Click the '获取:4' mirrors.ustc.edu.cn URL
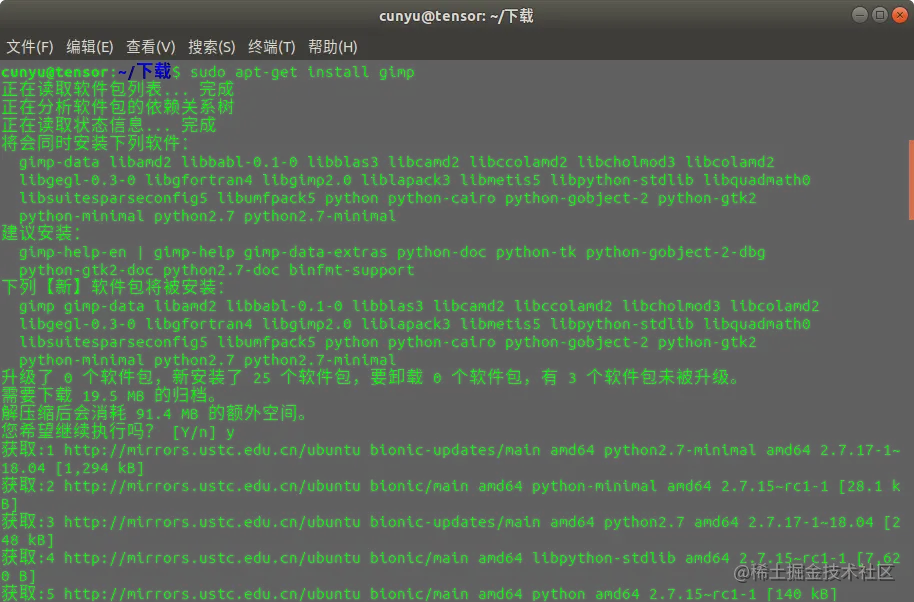 click(212, 558)
